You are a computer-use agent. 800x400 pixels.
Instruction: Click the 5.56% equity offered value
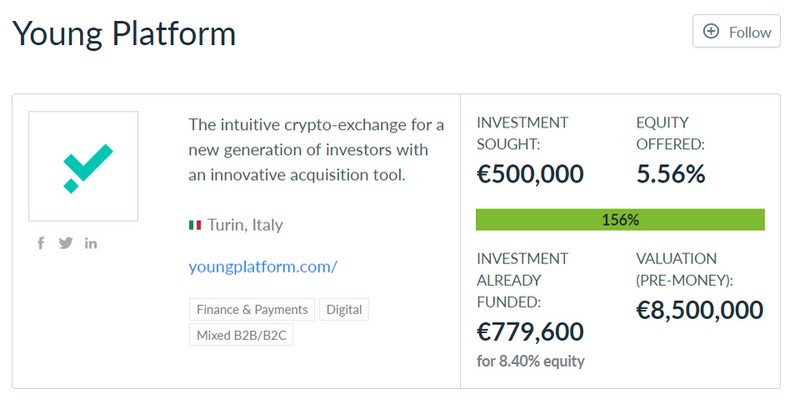(671, 174)
